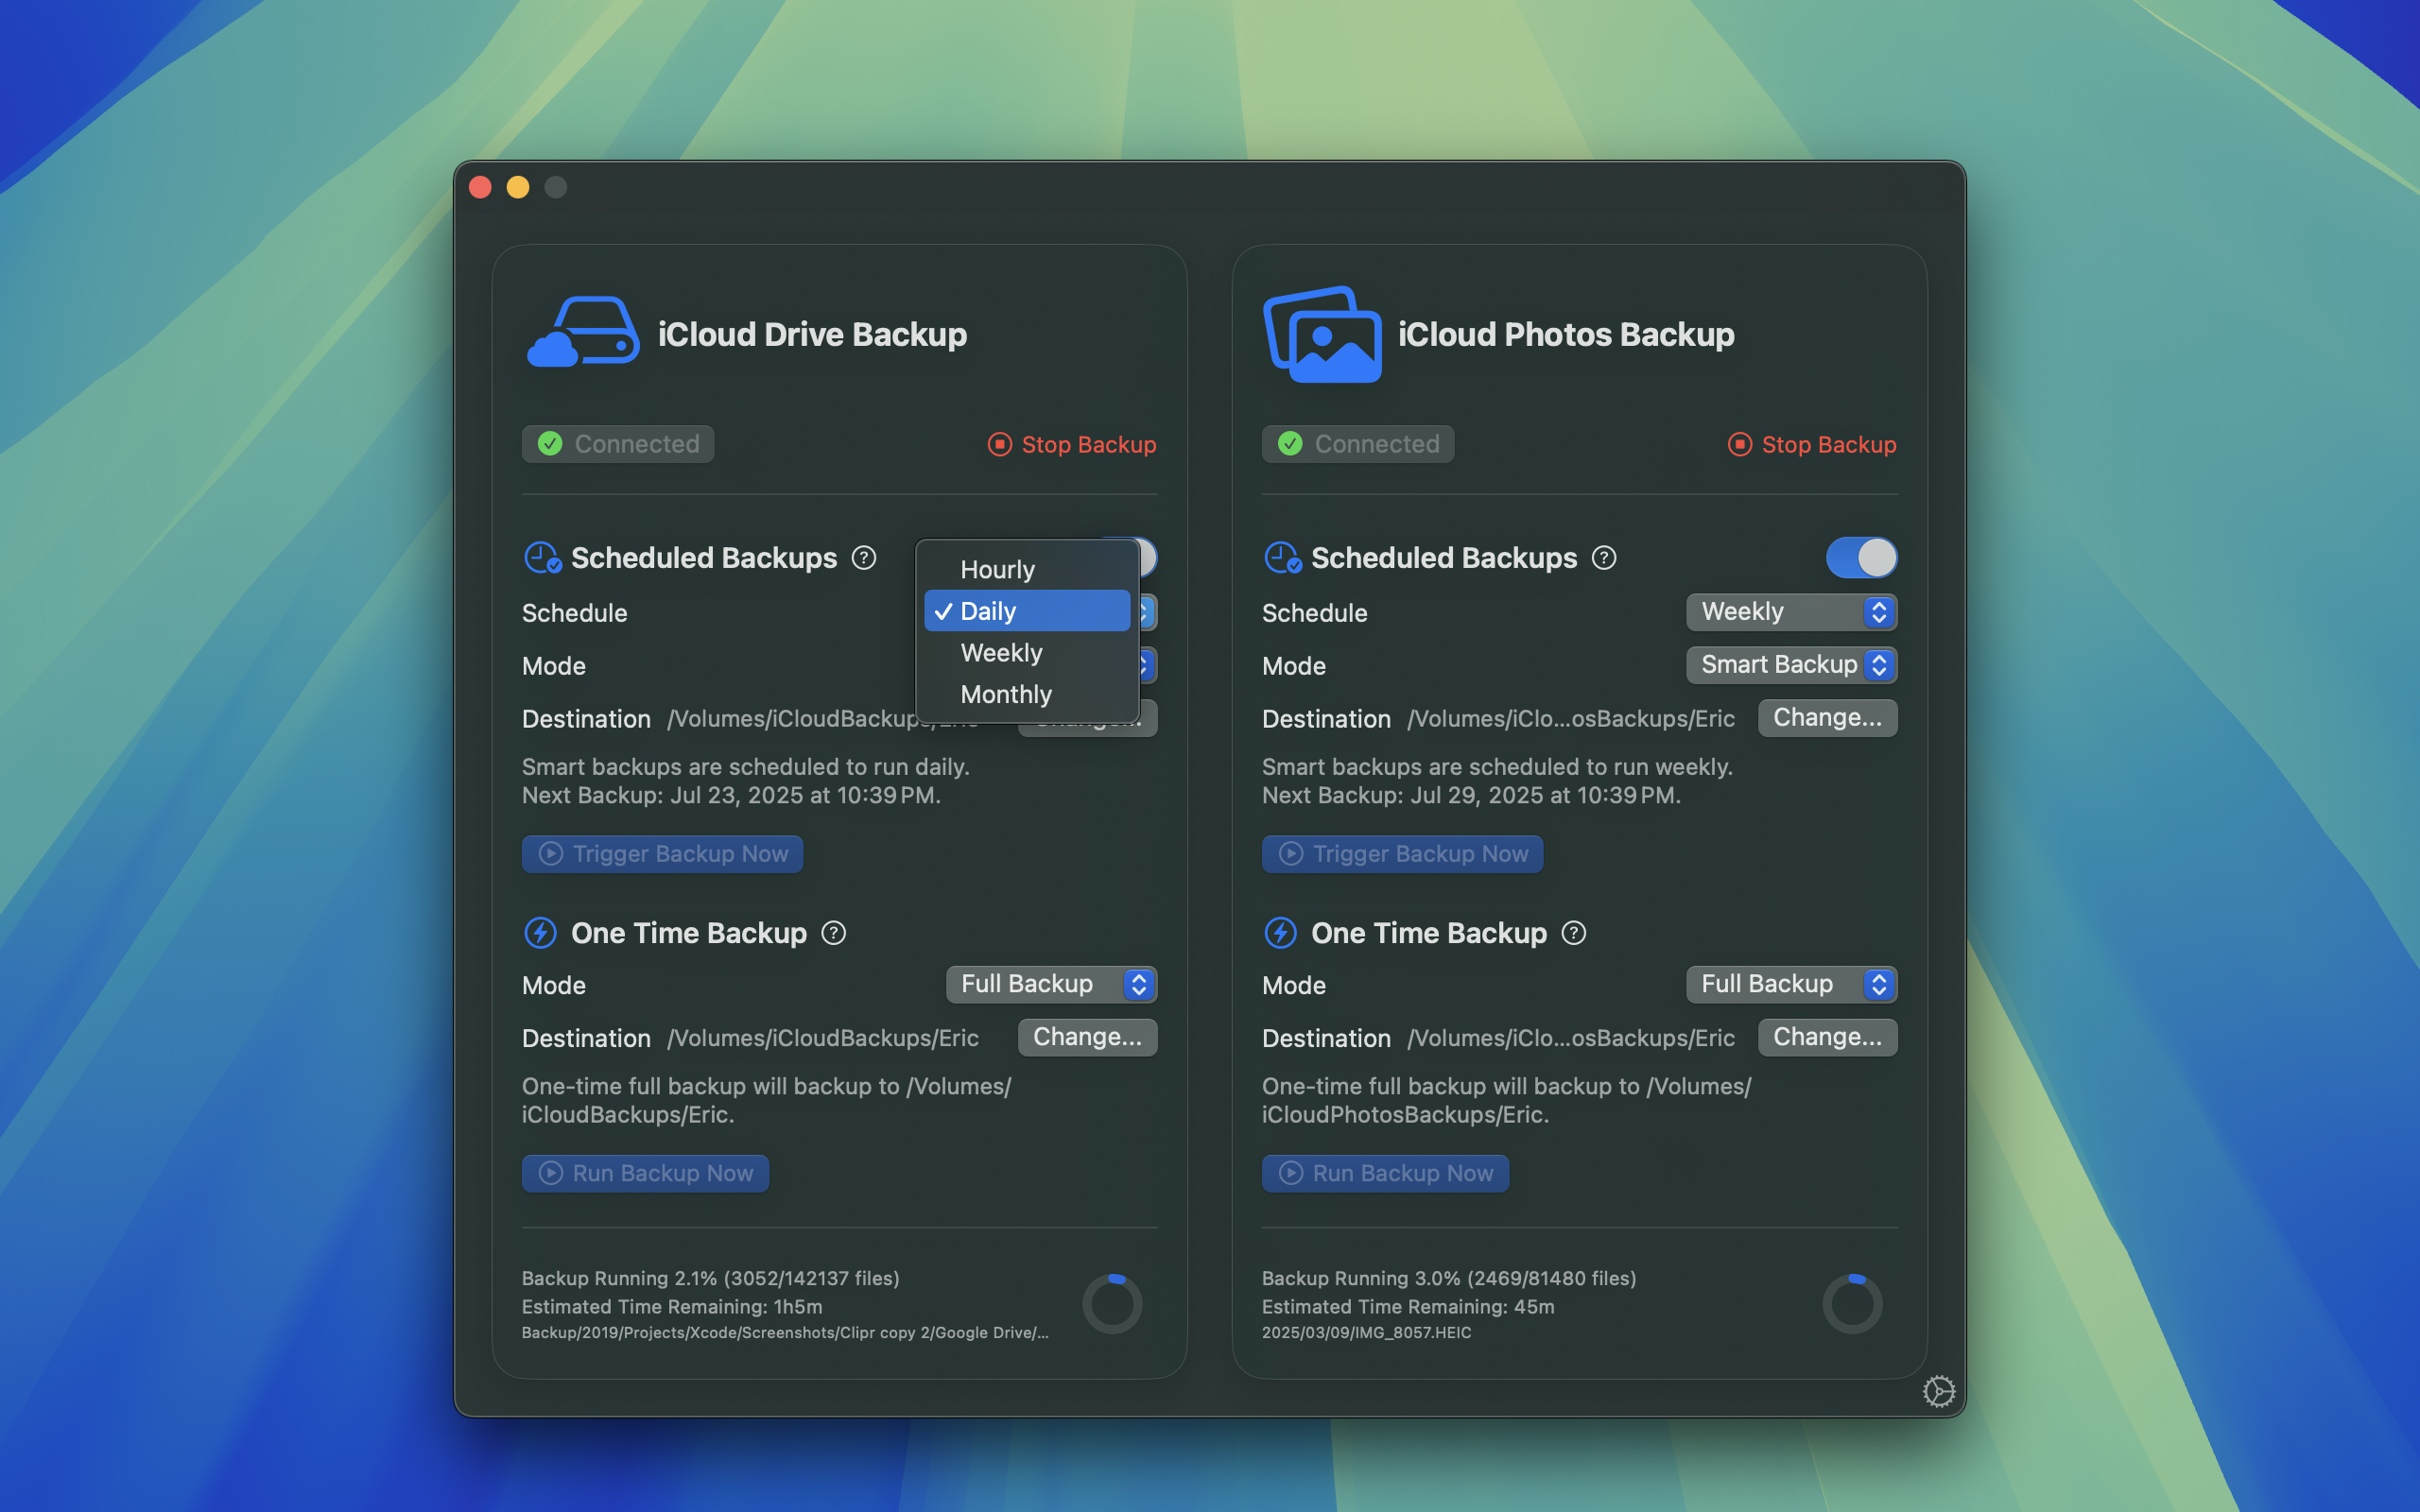The height and width of the screenshot is (1512, 2420).
Task: Open help for Drive One Time Backup
Action: 834,933
